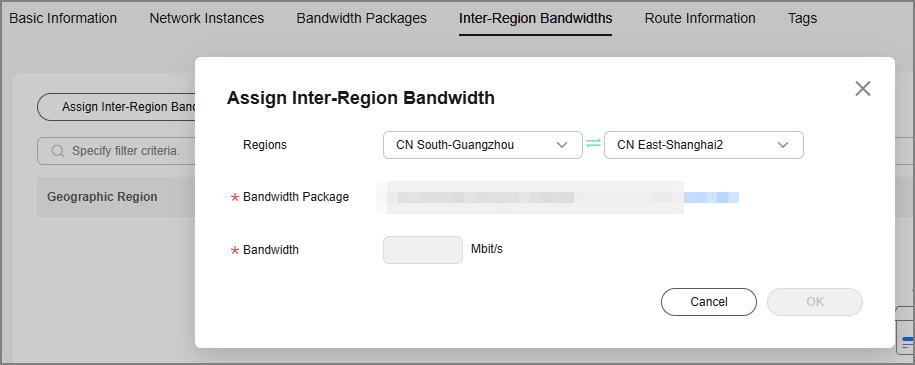Click the Bandwidth Mbit/s input field
This screenshot has width=915, height=365.
[x=423, y=250]
